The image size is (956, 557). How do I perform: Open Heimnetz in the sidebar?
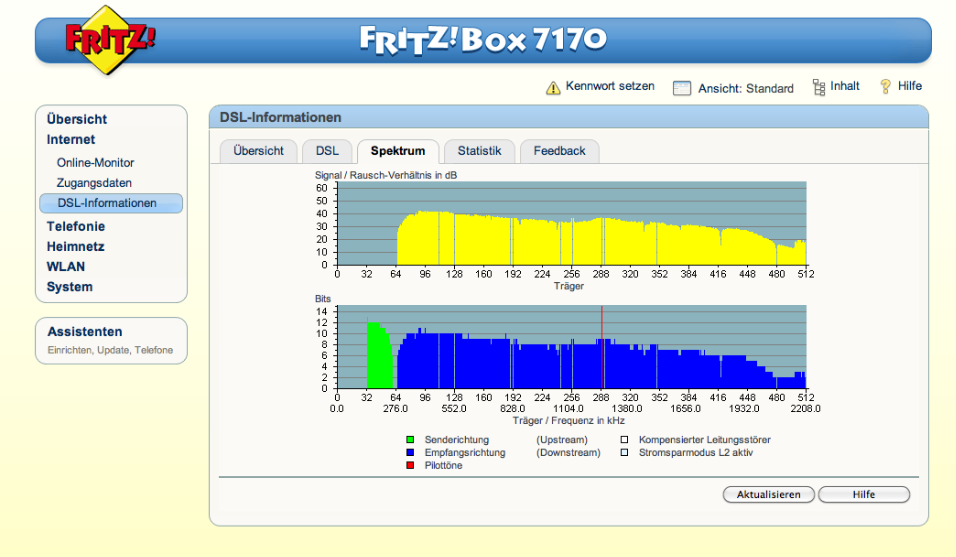[76, 246]
